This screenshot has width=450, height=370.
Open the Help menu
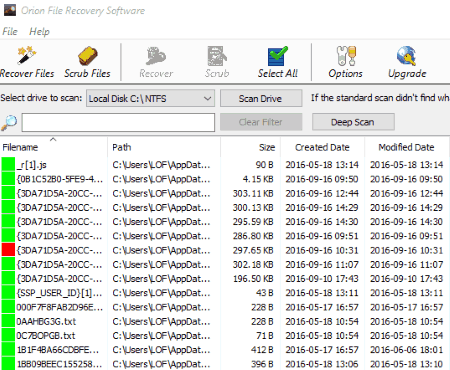[x=39, y=32]
